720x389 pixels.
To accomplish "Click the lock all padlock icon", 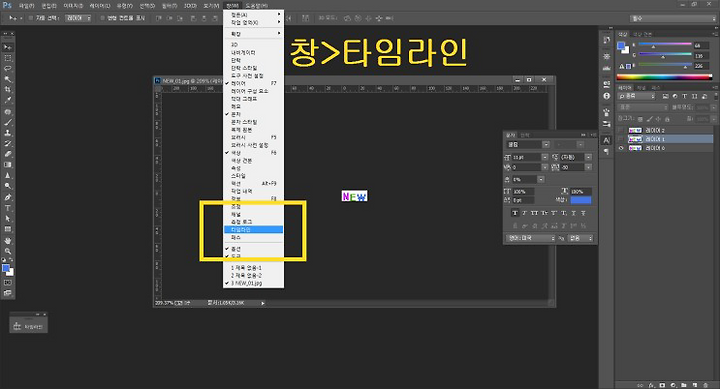I will [x=668, y=118].
